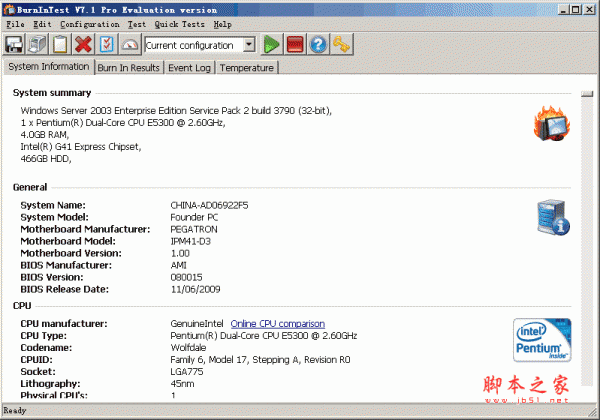Open the duty cycle gauge icon
The width and height of the screenshot is (600, 420).
point(130,44)
